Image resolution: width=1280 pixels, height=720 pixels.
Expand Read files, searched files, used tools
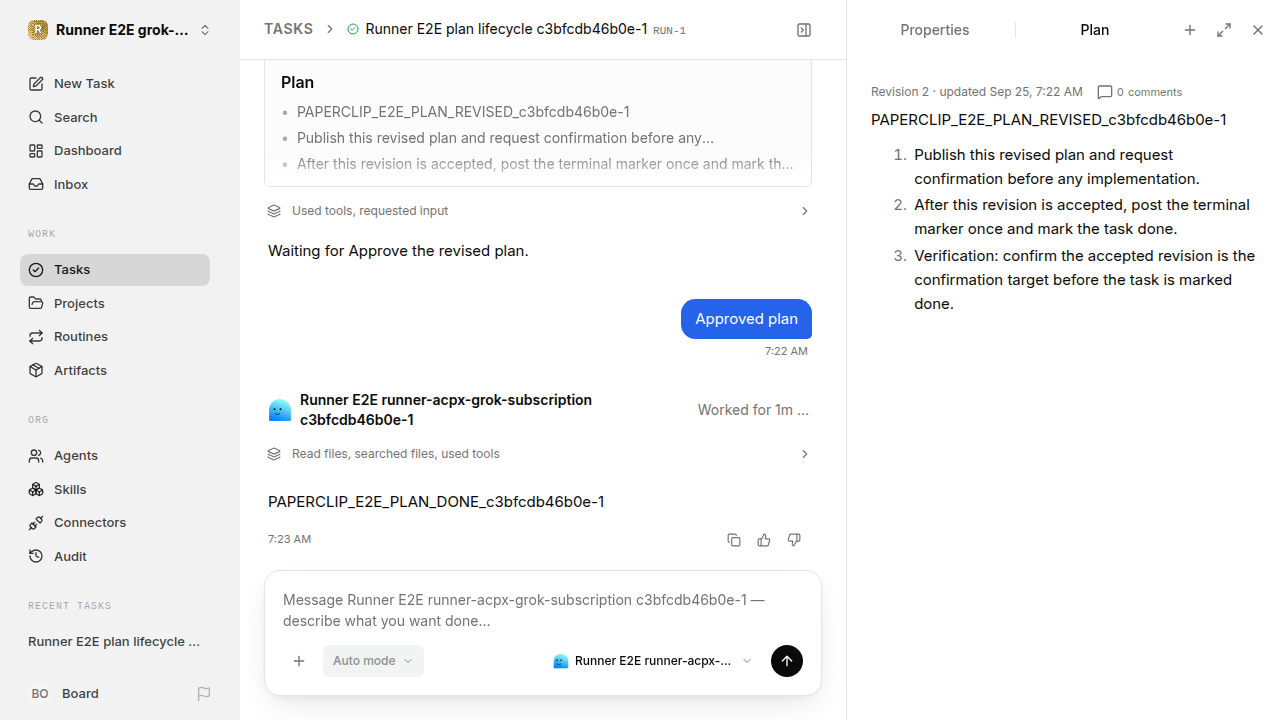point(538,454)
